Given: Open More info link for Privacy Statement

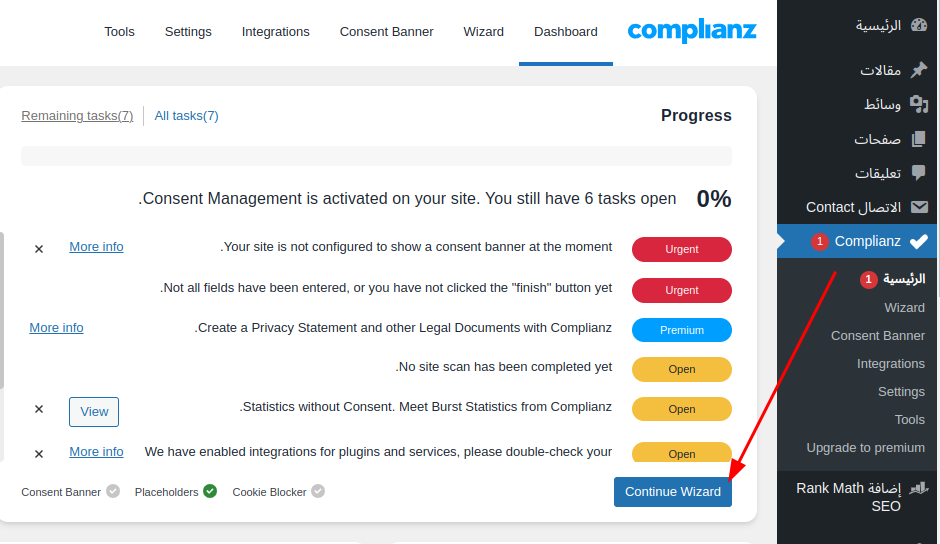Looking at the screenshot, I should 57,328.
